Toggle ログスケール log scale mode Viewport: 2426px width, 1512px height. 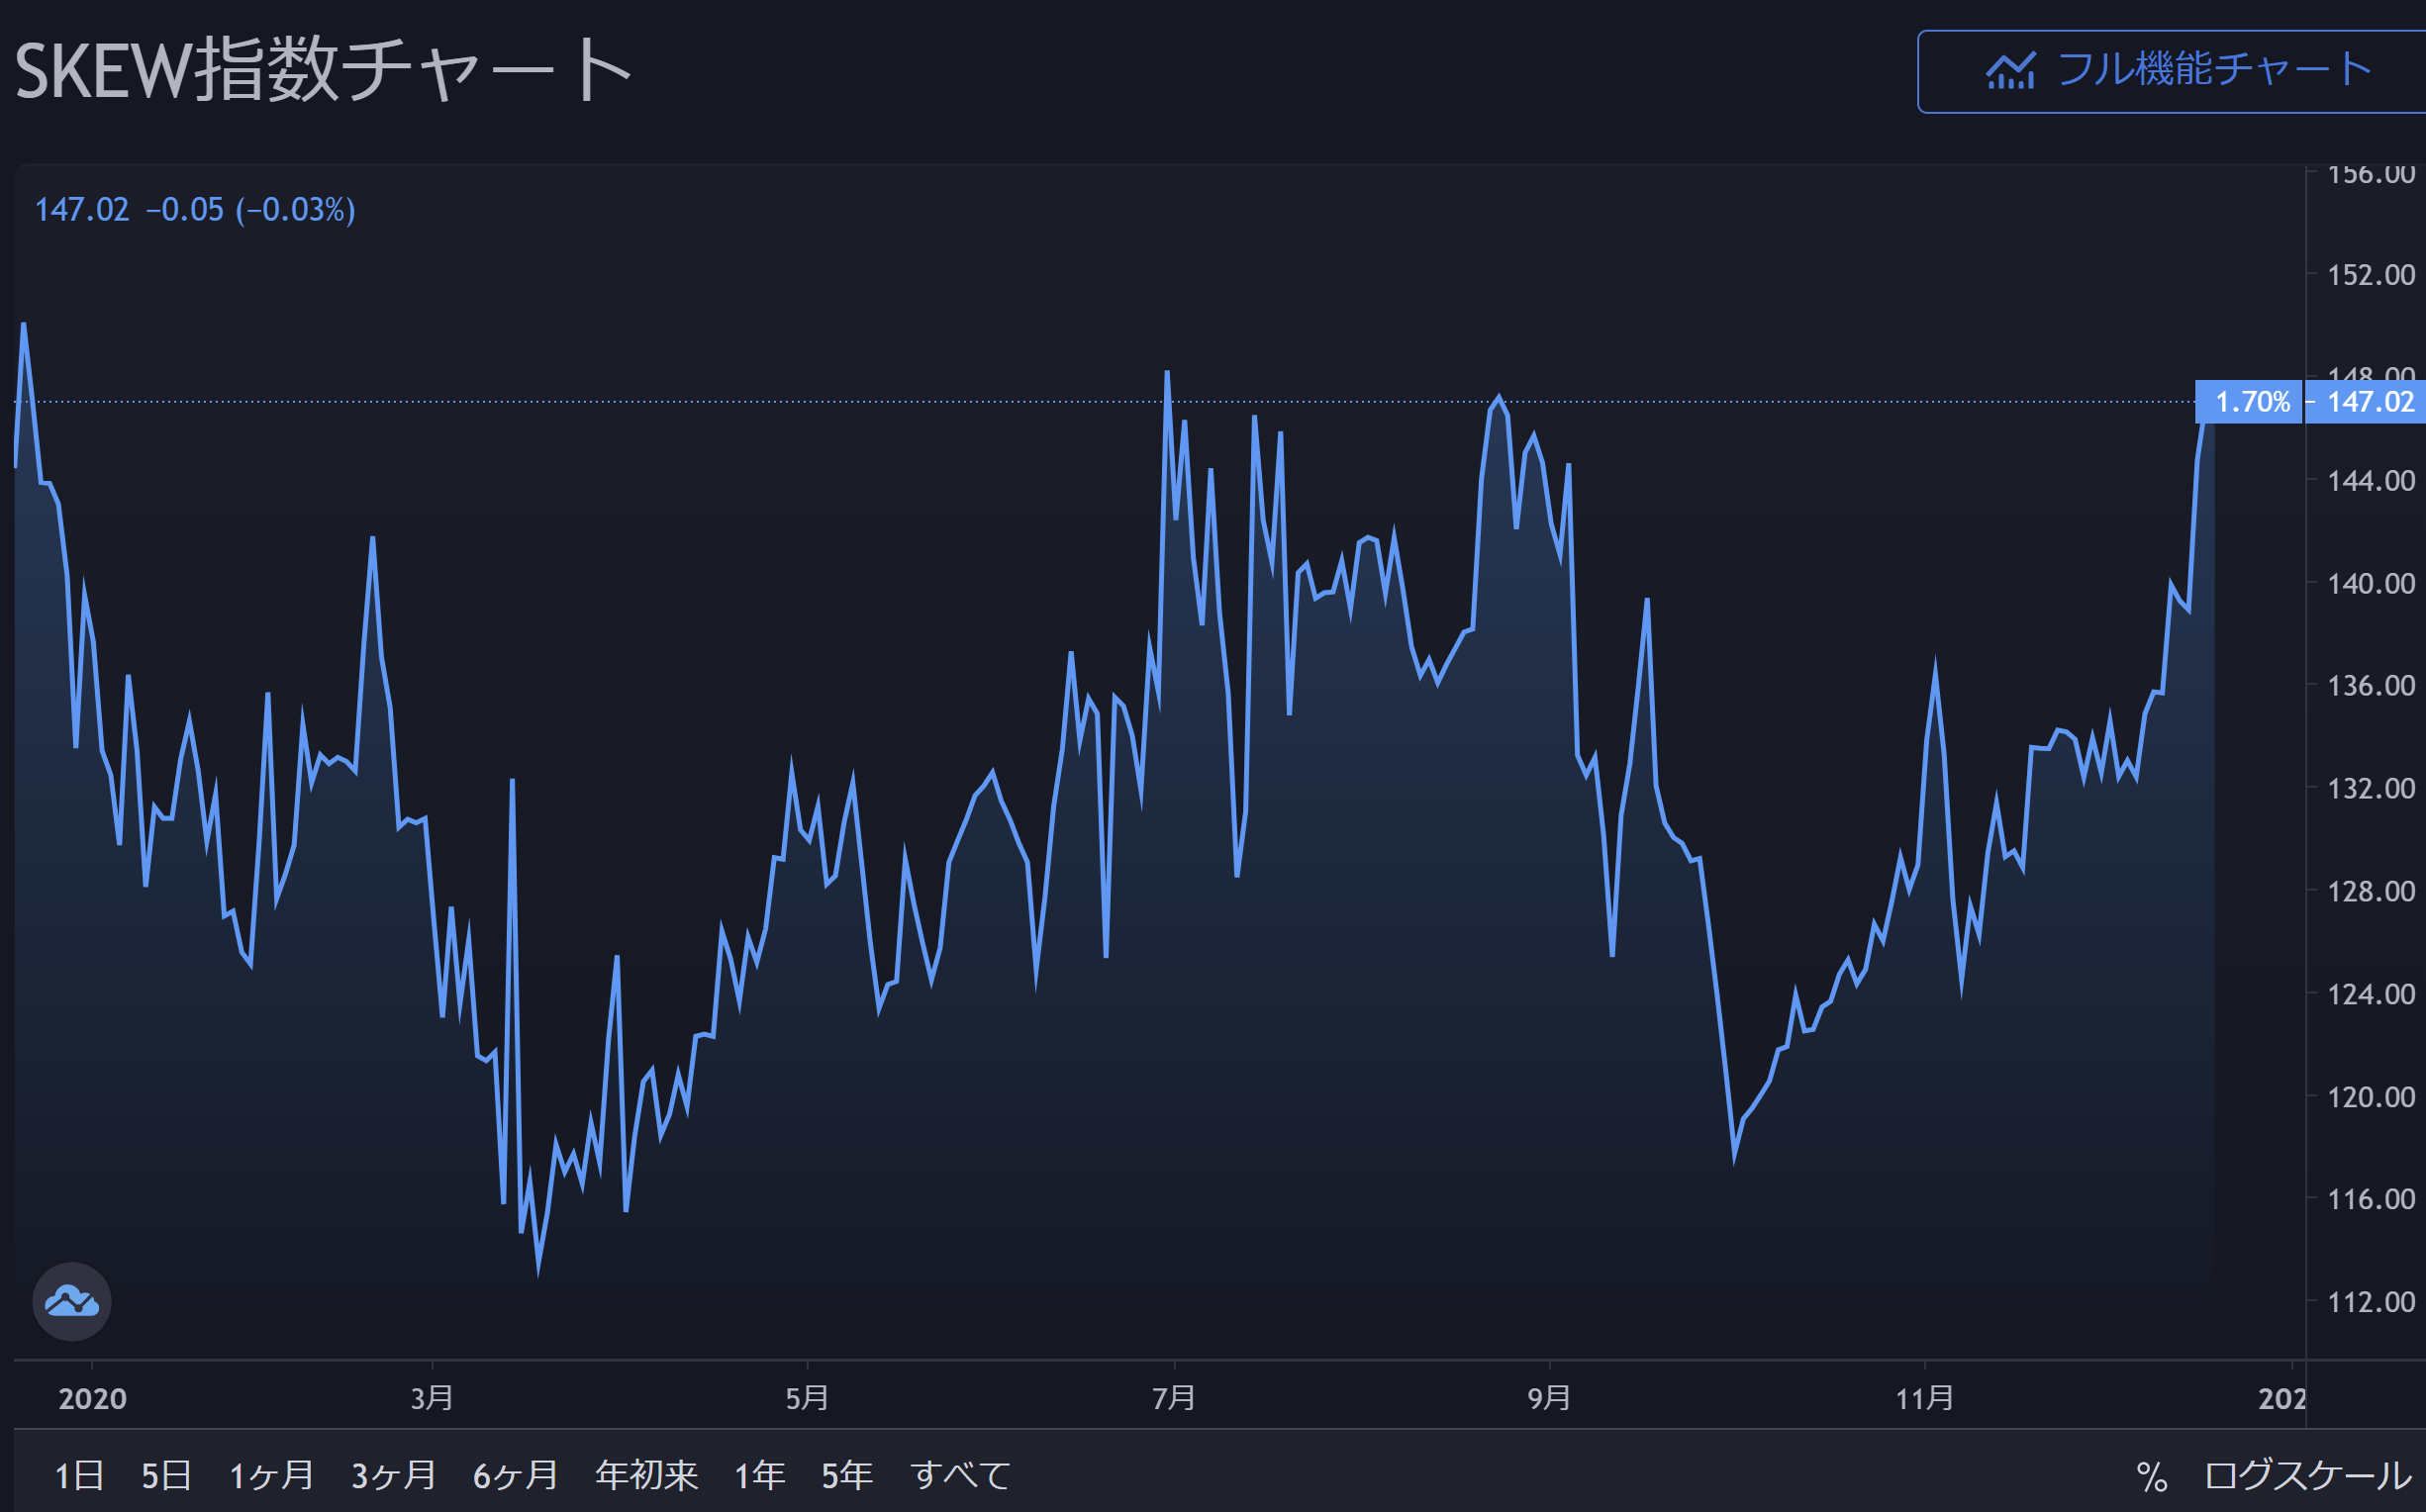point(2308,1477)
